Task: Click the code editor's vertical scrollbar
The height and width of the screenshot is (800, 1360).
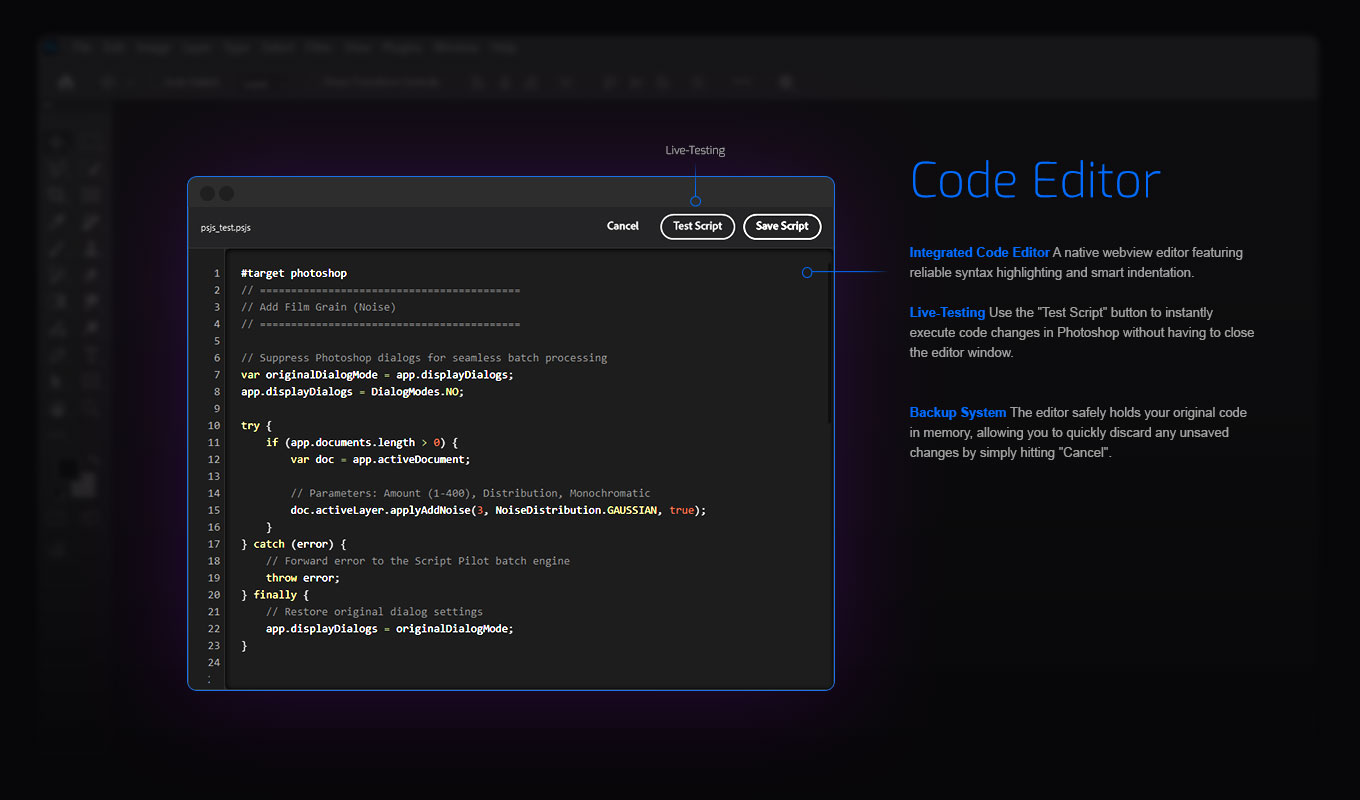Action: point(829,340)
